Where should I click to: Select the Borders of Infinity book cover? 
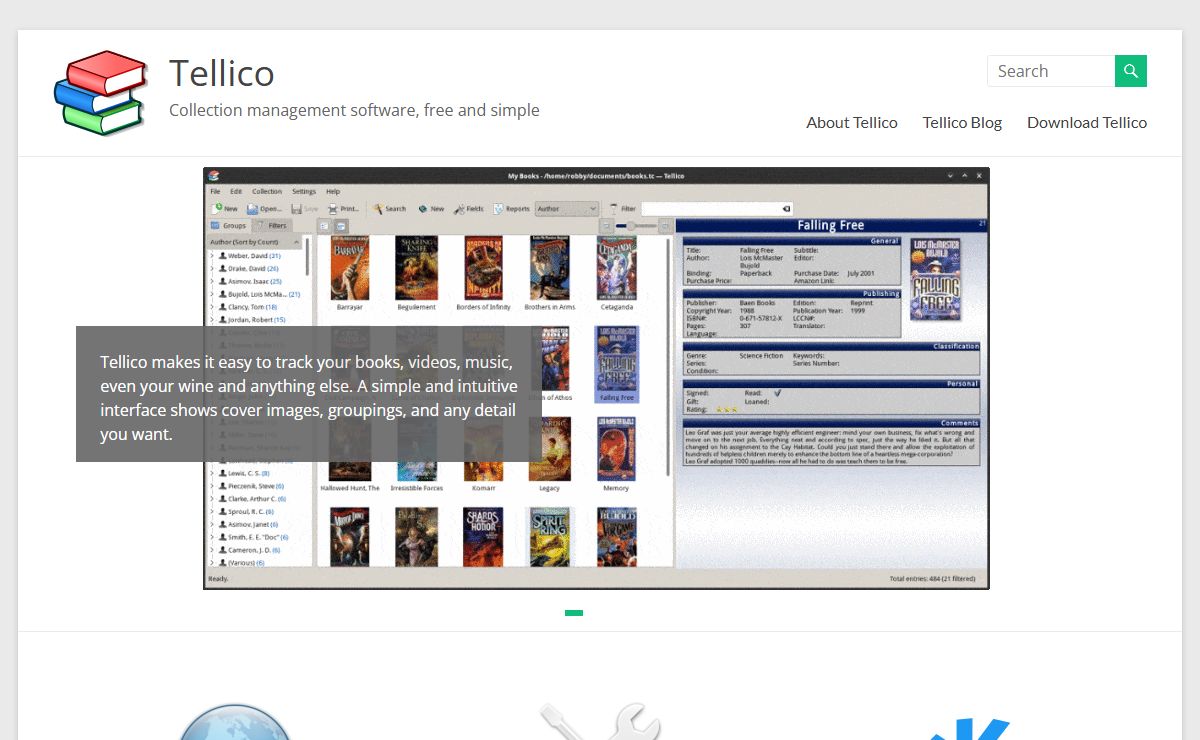click(483, 268)
